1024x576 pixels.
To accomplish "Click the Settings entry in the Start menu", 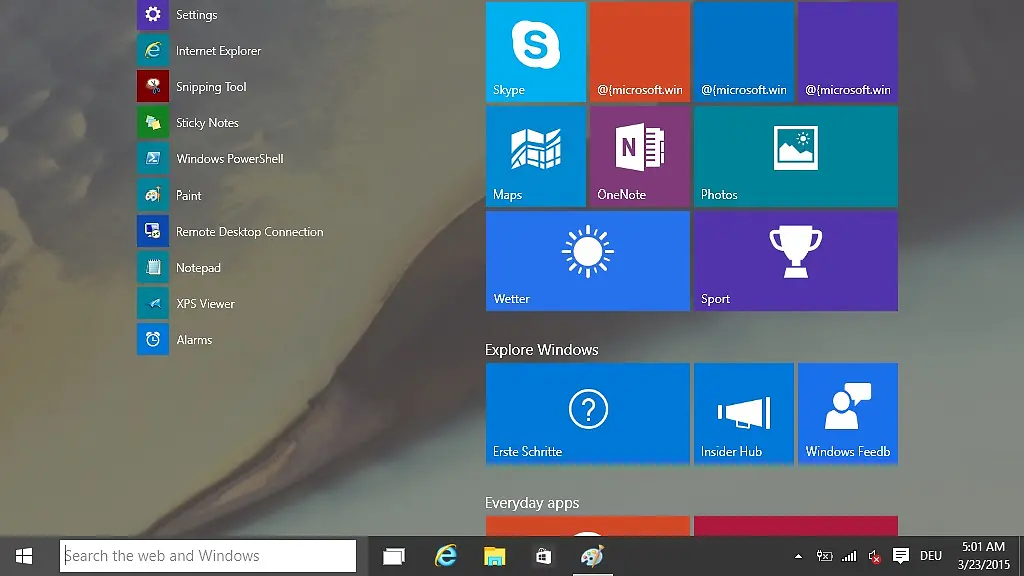I will (196, 15).
